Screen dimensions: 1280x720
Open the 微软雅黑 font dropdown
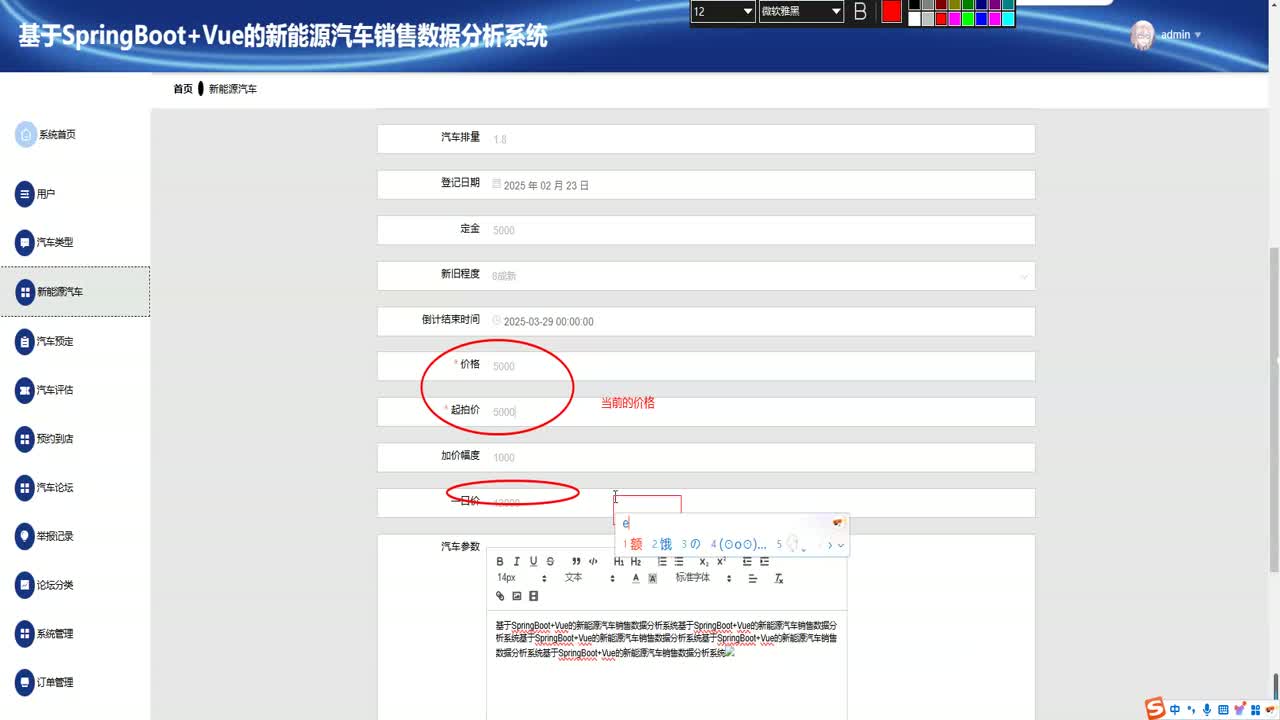click(801, 12)
